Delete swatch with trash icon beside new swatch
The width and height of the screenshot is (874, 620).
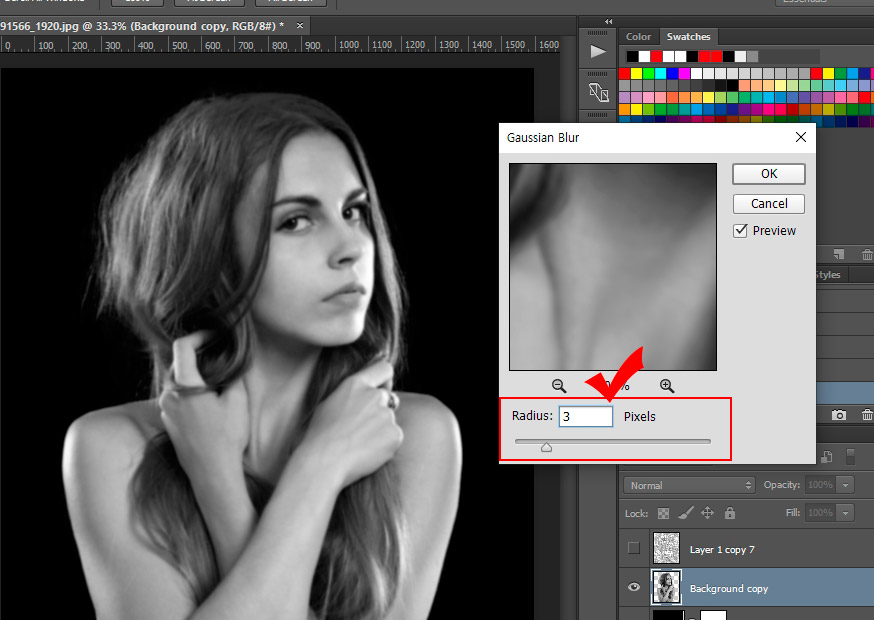[x=867, y=255]
